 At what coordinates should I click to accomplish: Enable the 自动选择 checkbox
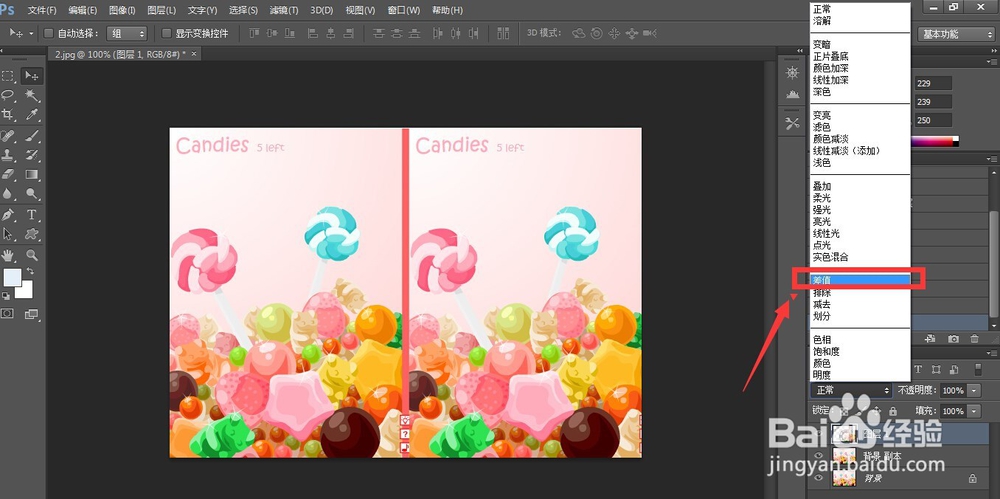[48, 33]
